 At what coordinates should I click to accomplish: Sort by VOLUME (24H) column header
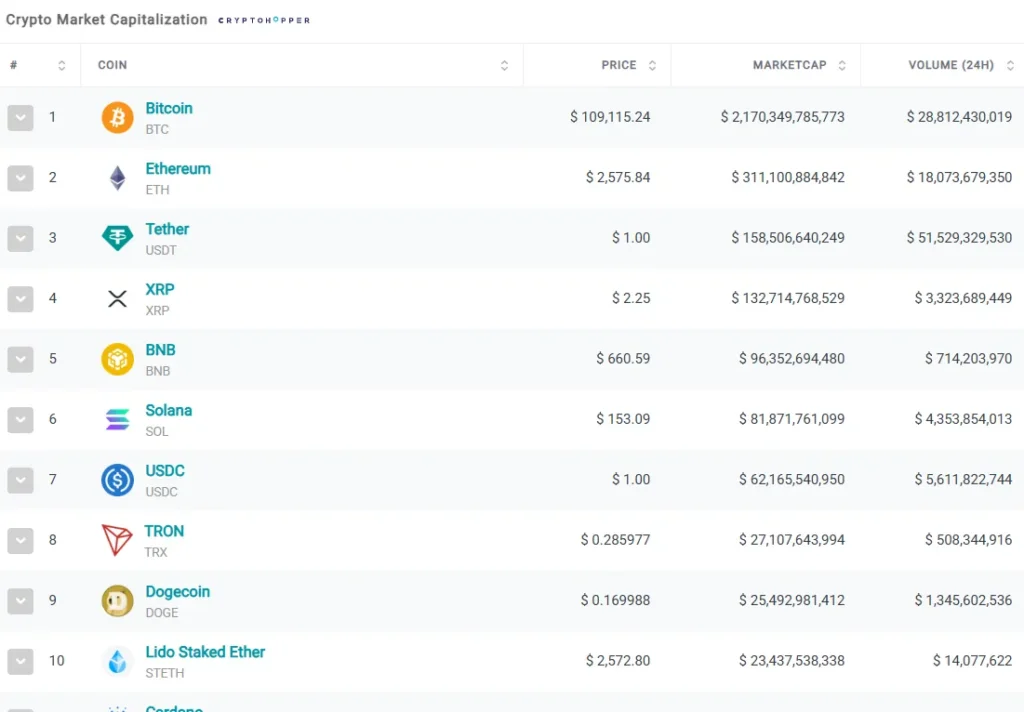[x=950, y=65]
